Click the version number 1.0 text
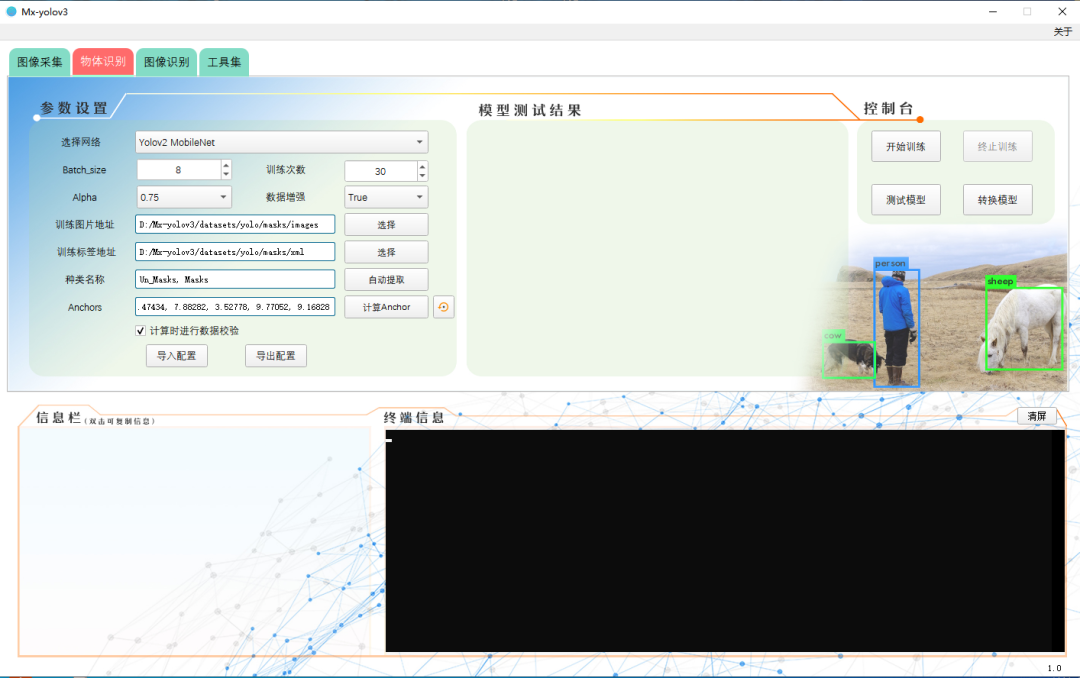This screenshot has height=678, width=1080. [1055, 668]
